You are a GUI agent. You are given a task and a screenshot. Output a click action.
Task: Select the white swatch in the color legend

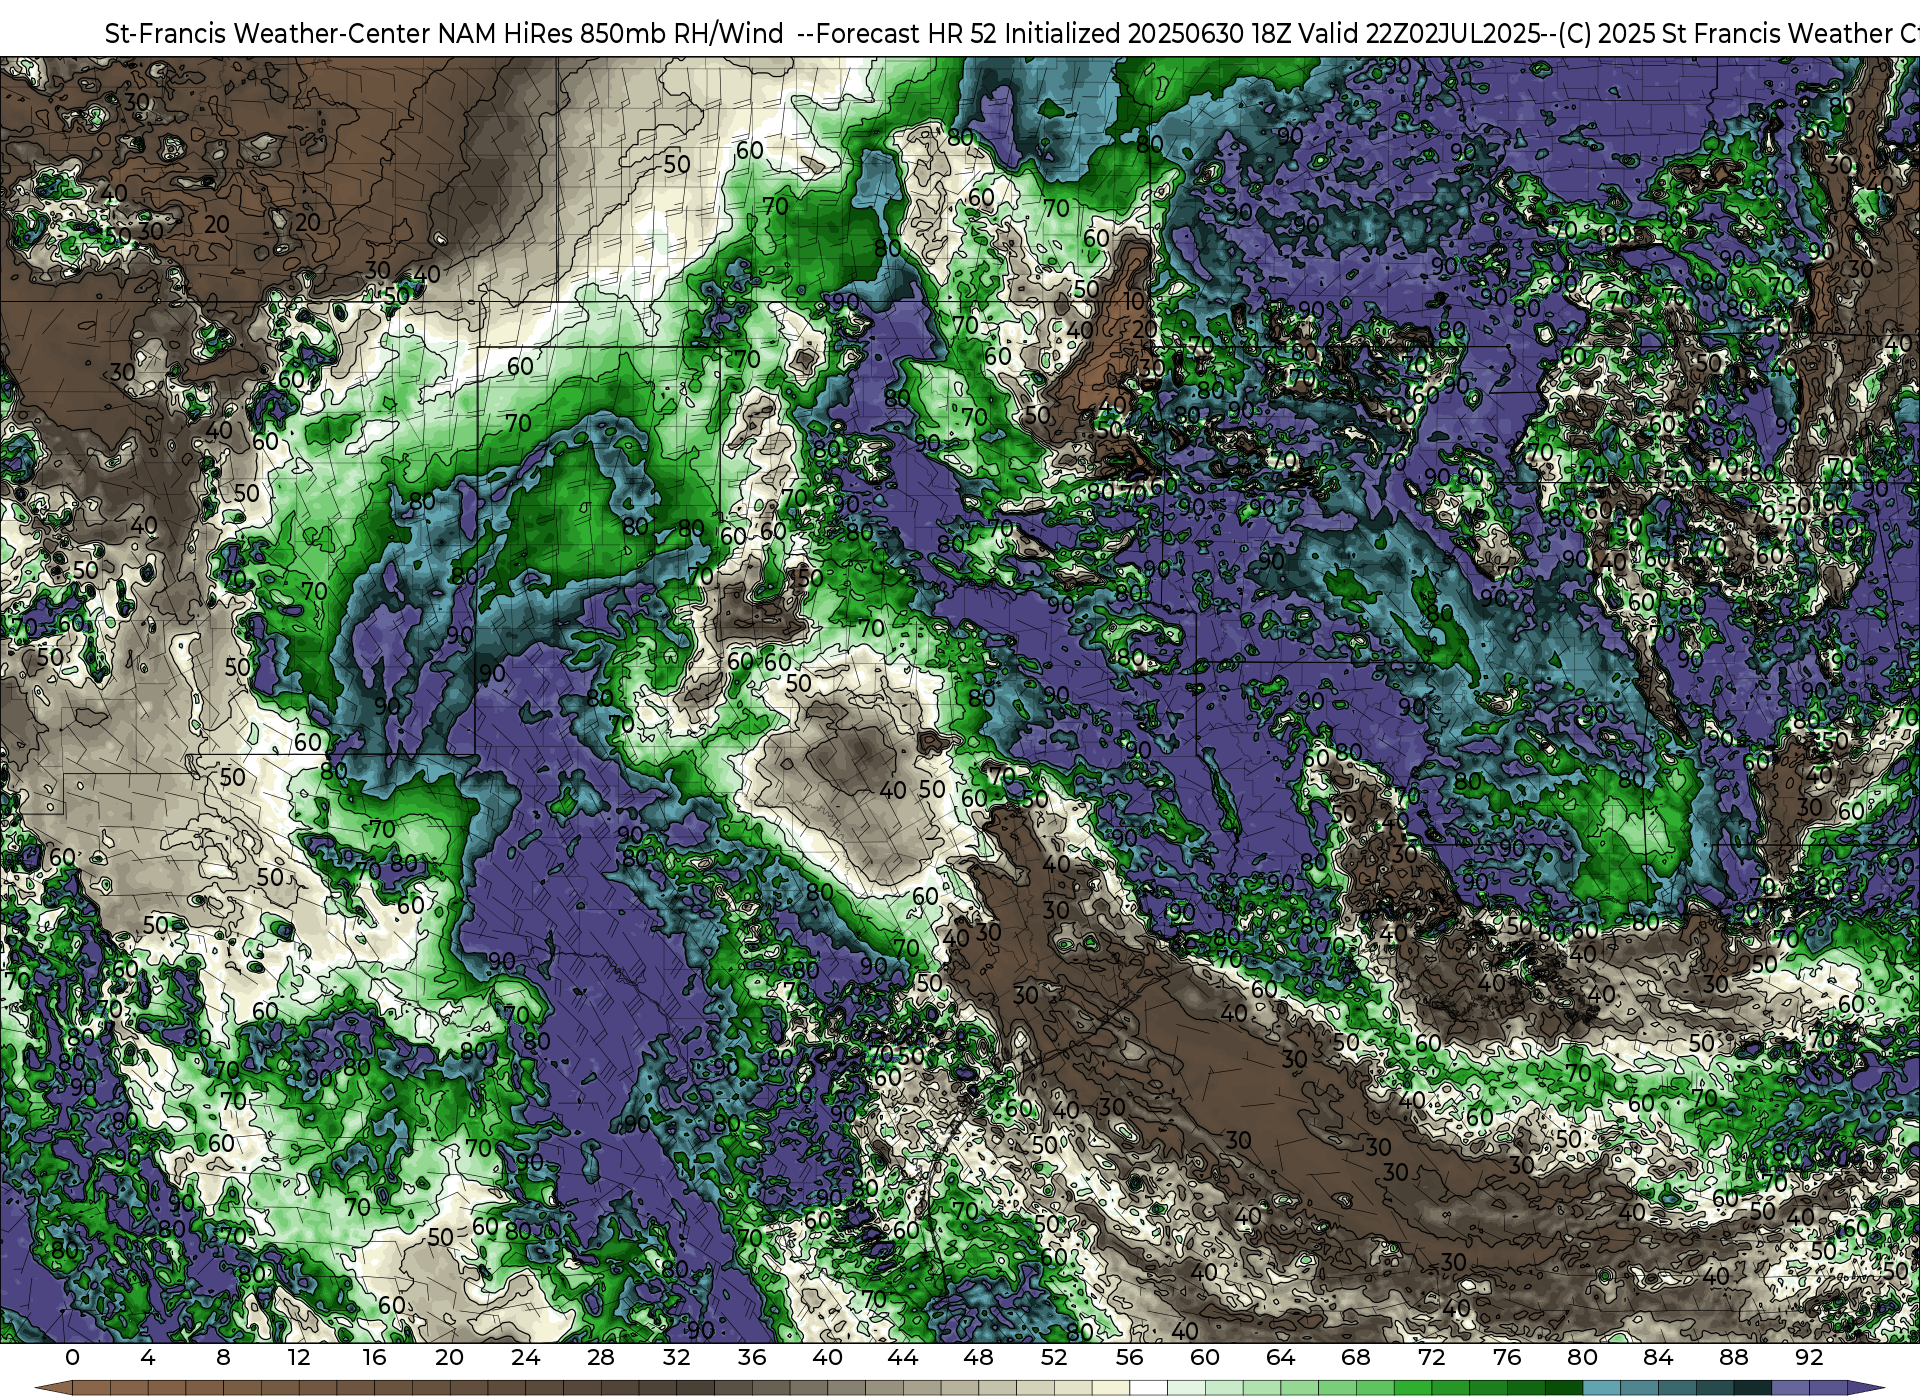[1148, 1388]
